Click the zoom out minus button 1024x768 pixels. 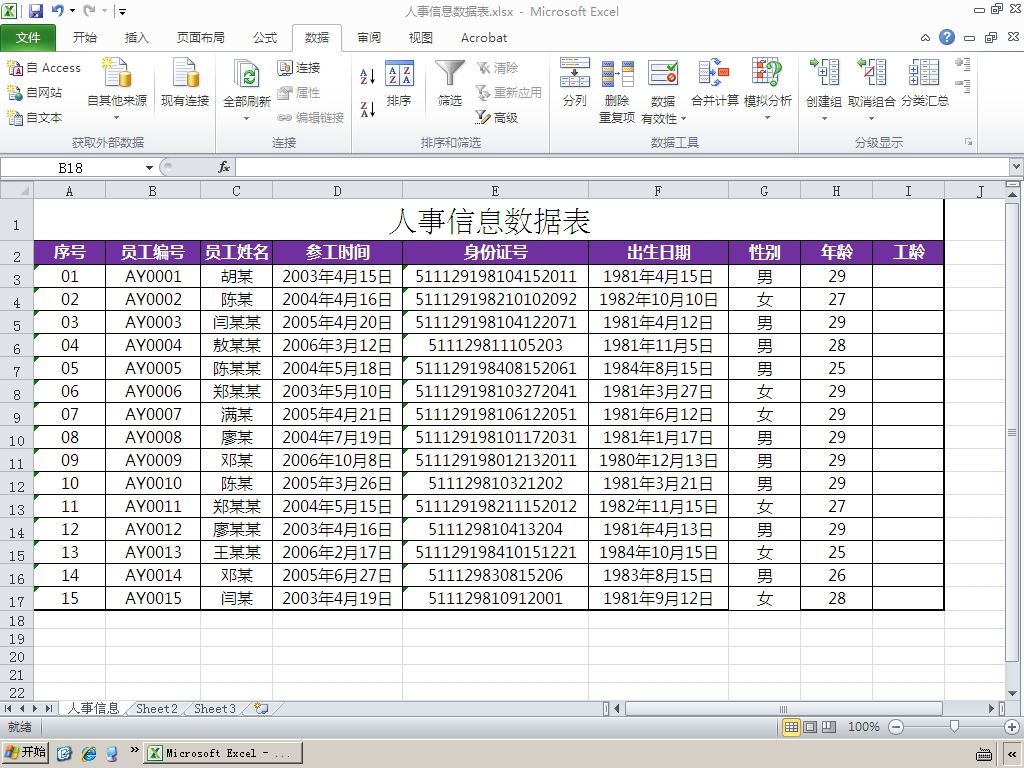click(897, 727)
